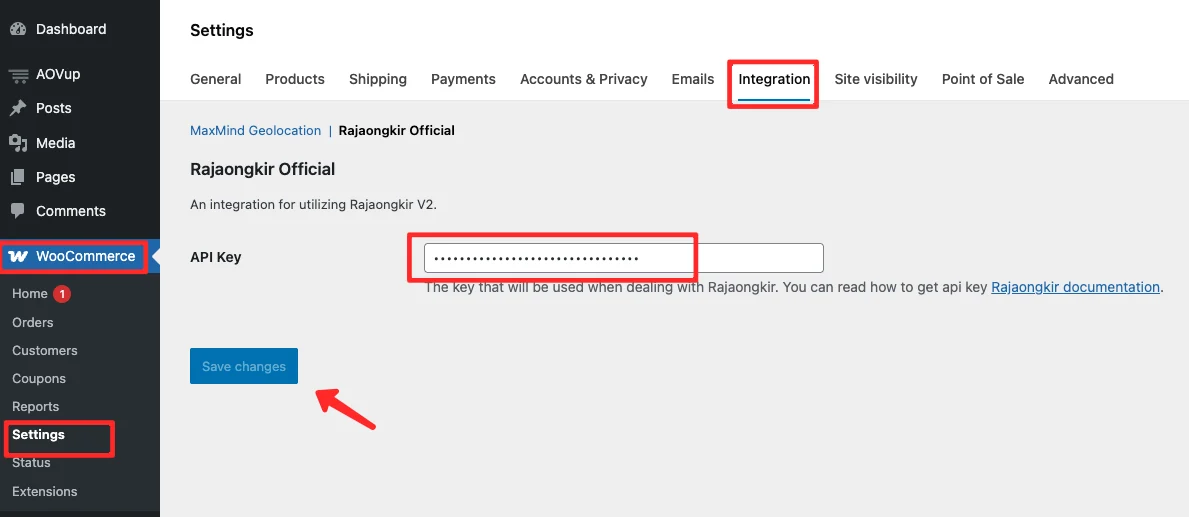The width and height of the screenshot is (1189, 517).
Task: Switch to the Shipping tab
Action: coord(378,79)
